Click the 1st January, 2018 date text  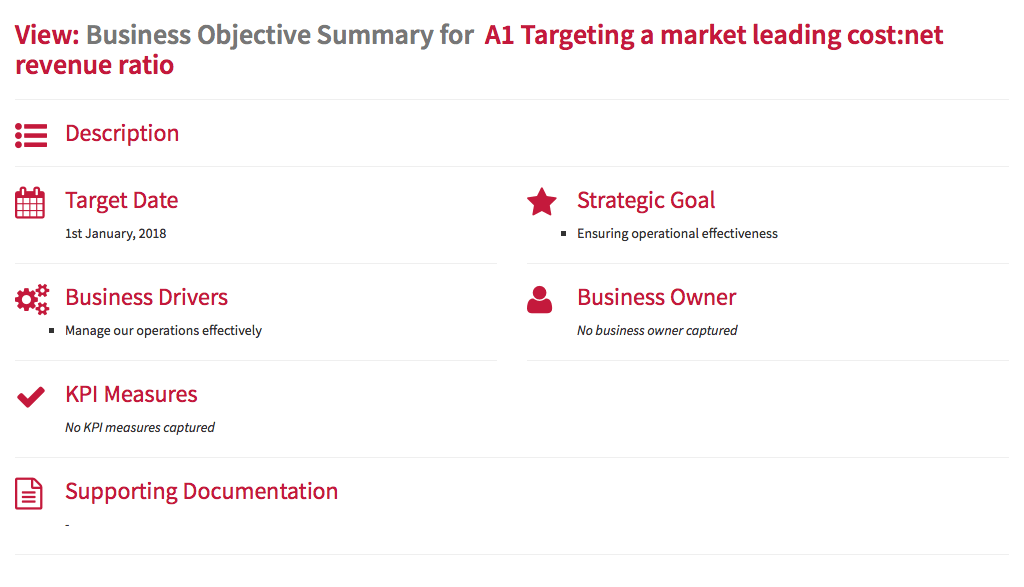coord(116,234)
